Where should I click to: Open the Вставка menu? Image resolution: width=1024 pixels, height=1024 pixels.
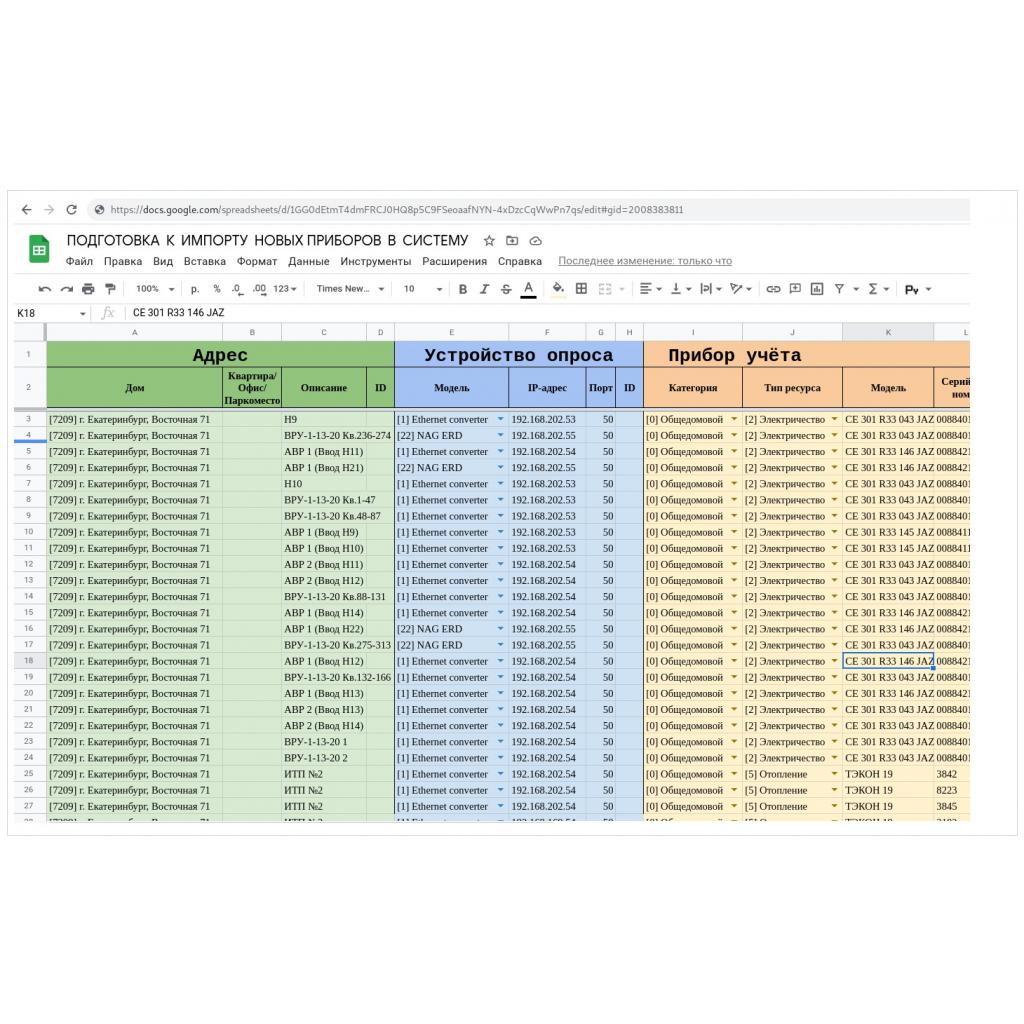204,261
